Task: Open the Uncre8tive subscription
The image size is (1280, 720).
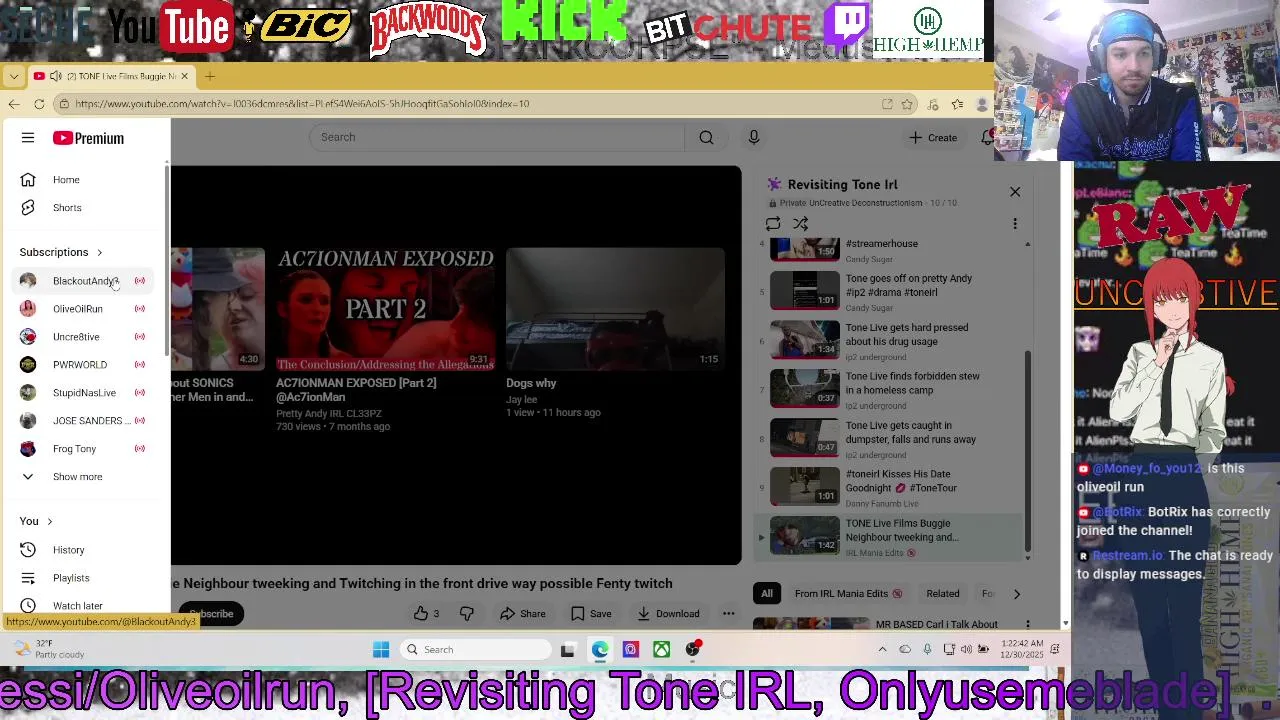Action: (x=85, y=337)
